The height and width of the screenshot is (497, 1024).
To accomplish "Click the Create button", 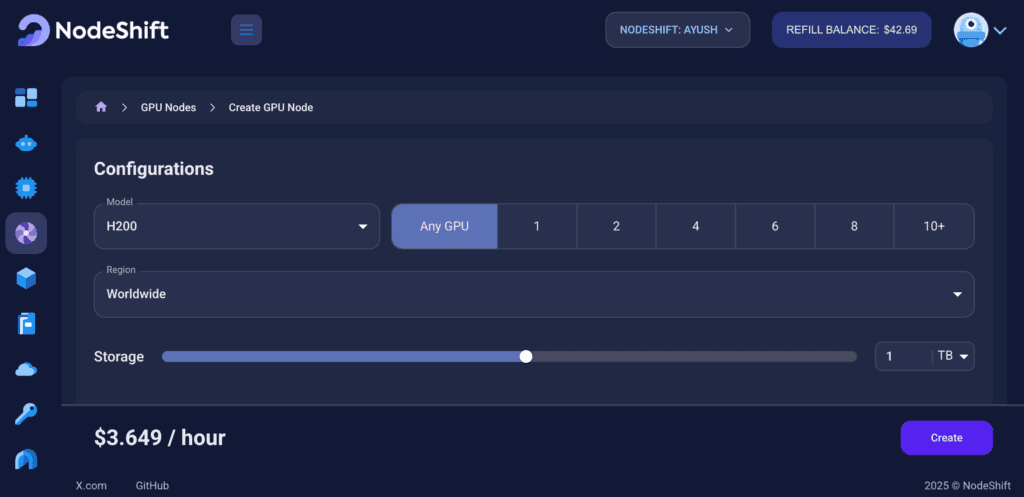I will (946, 438).
